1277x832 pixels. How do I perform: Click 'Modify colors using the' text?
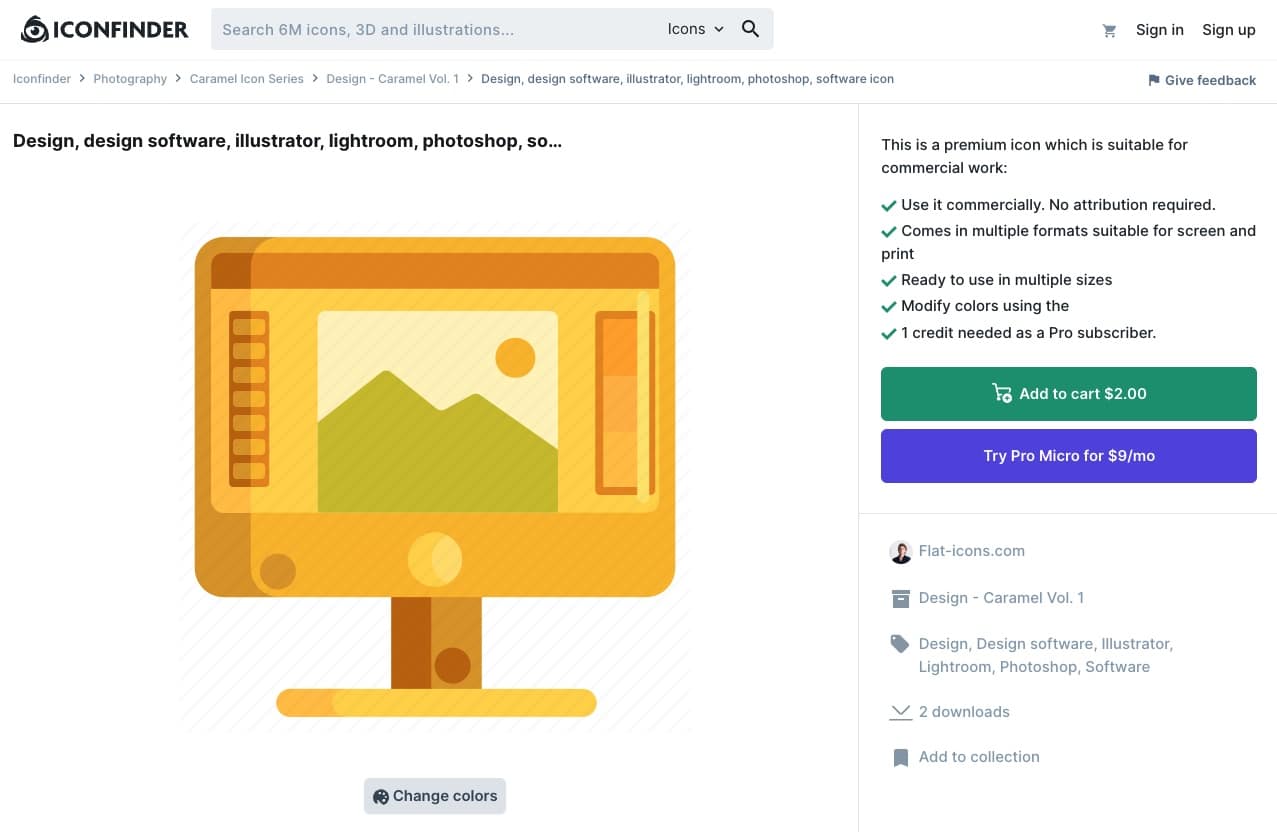(985, 306)
